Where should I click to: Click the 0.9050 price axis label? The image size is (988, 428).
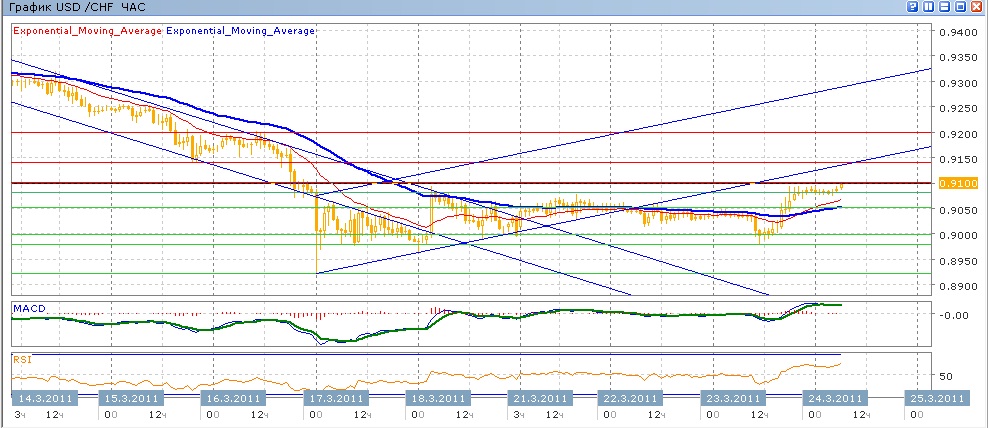958,209
